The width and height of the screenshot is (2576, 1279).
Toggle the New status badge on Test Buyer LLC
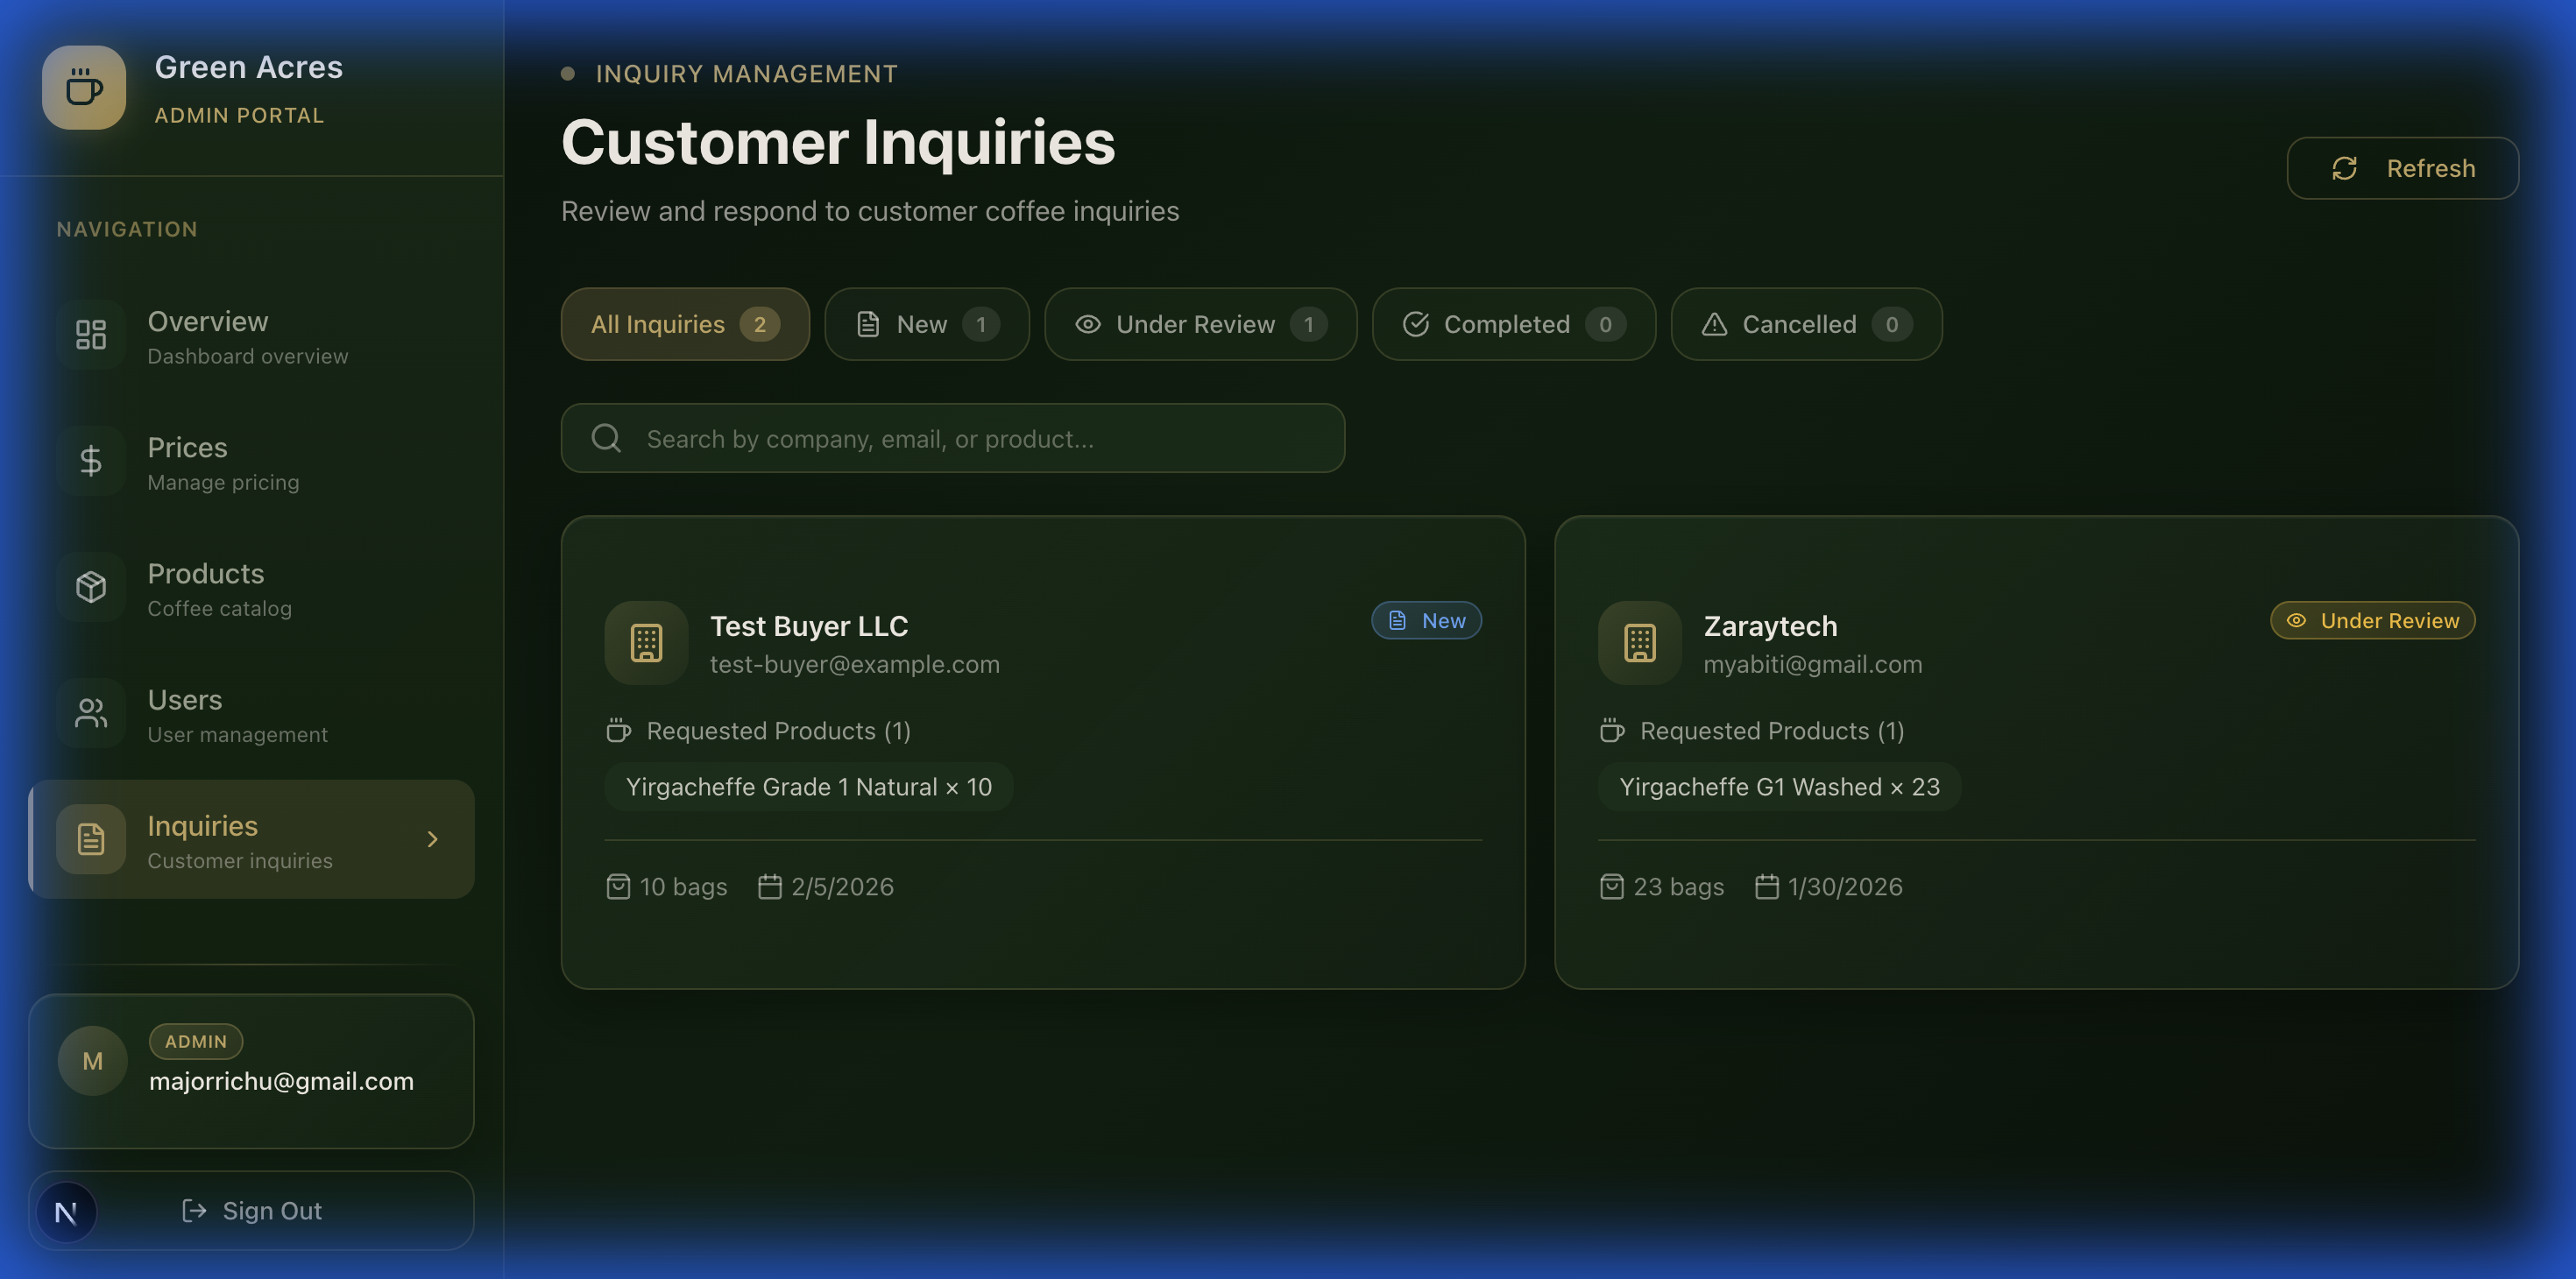click(x=1426, y=620)
